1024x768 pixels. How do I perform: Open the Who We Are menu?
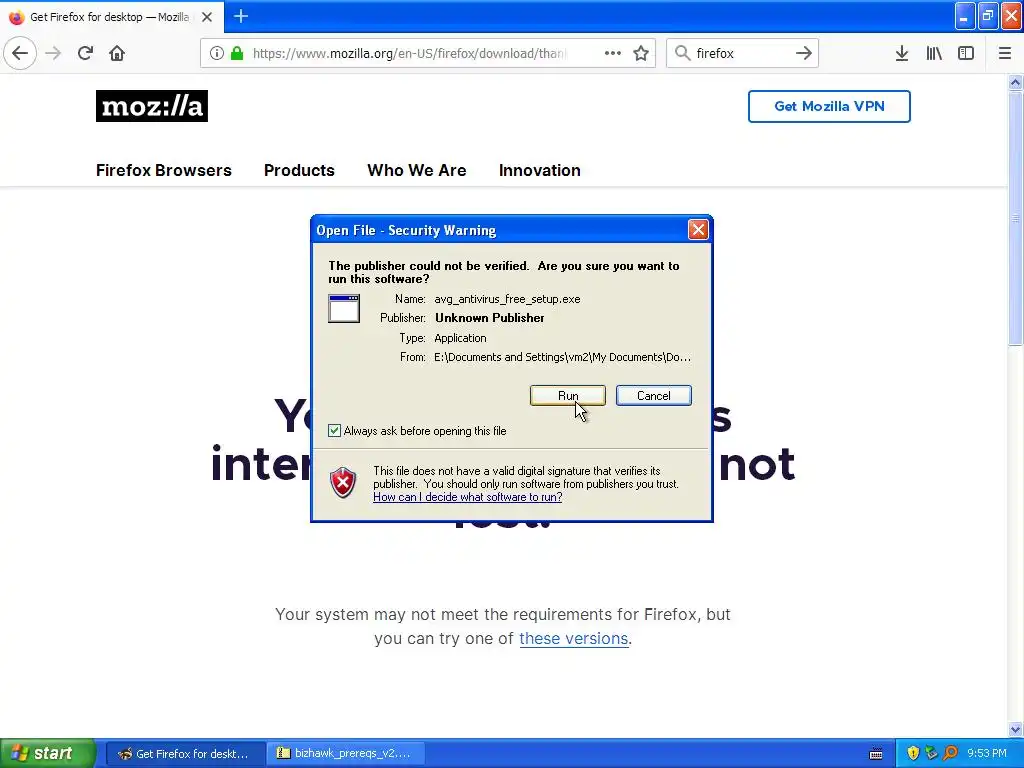click(x=417, y=170)
